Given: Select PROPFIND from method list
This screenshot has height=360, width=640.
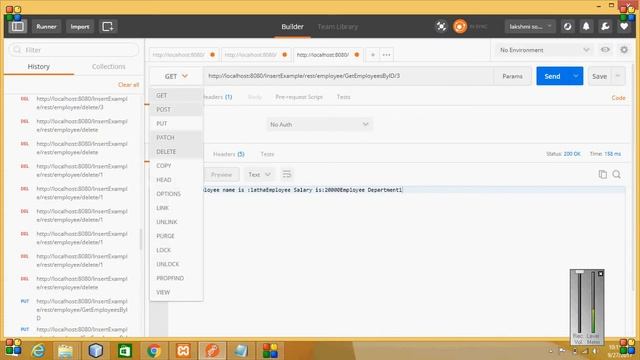Looking at the screenshot, I should click(176, 278).
